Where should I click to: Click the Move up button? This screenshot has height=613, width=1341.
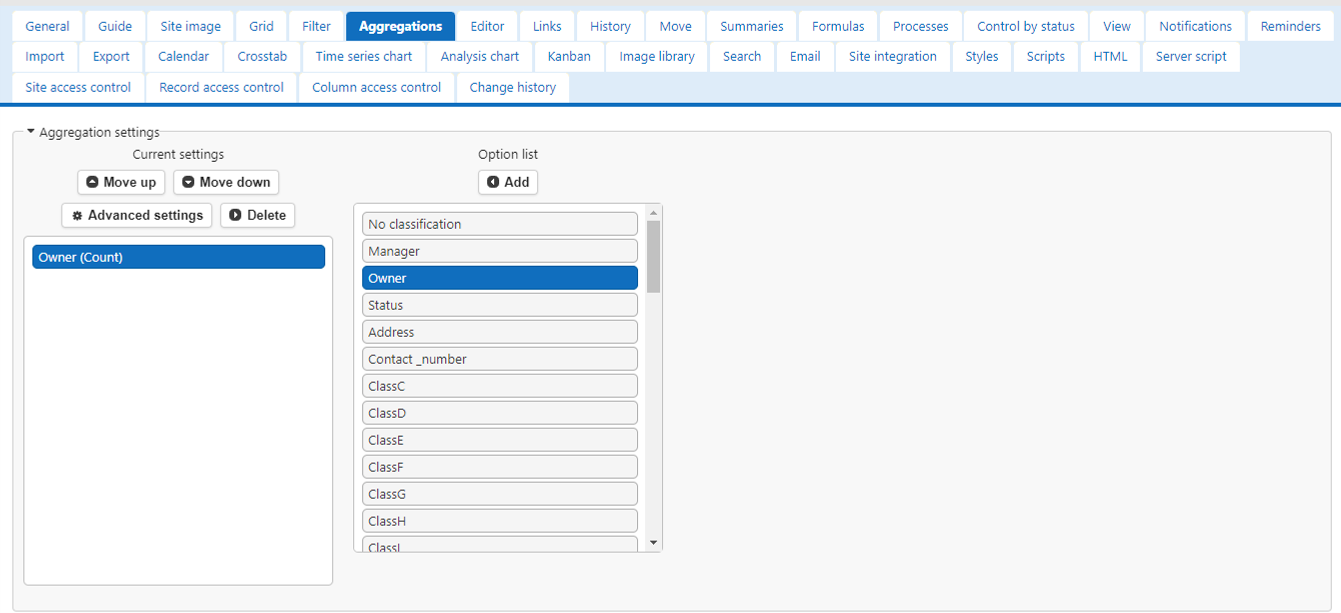point(121,182)
